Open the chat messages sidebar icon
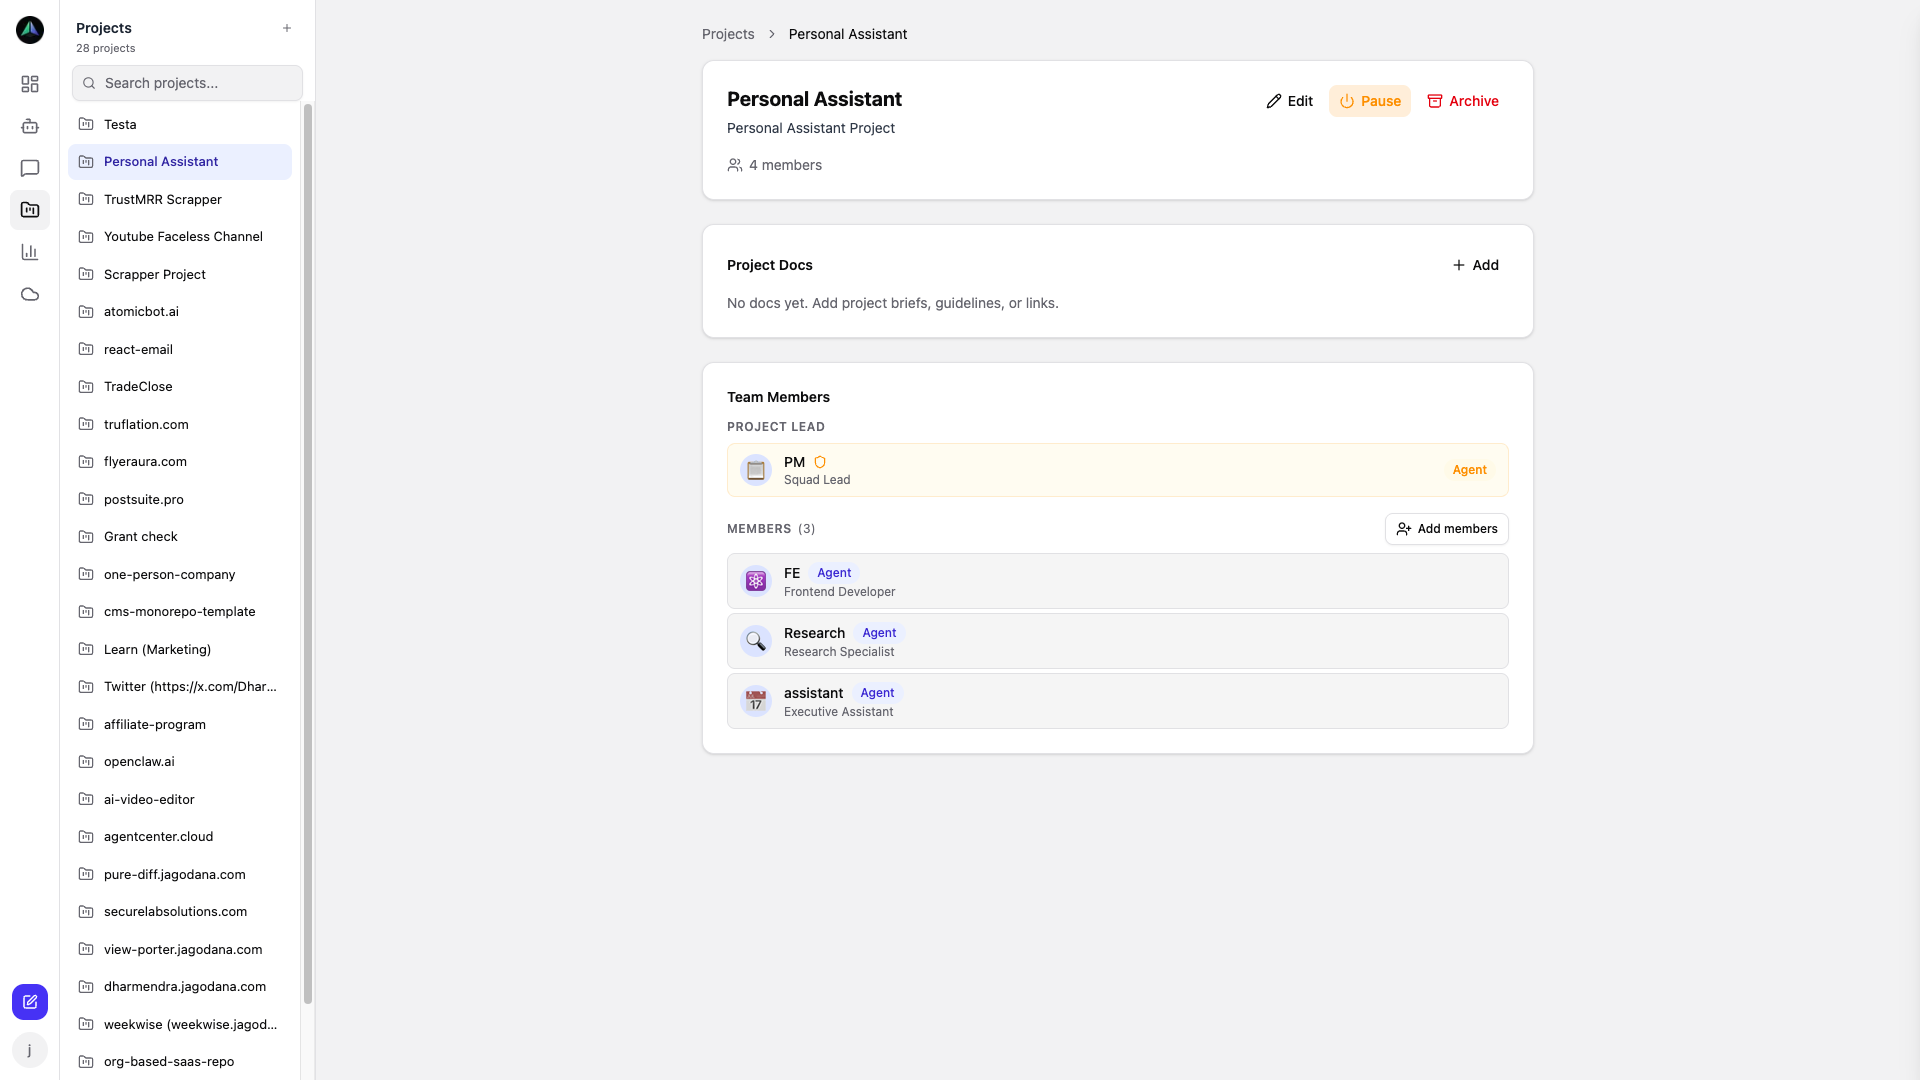Screen dimensions: 1920x1080 click(30, 168)
